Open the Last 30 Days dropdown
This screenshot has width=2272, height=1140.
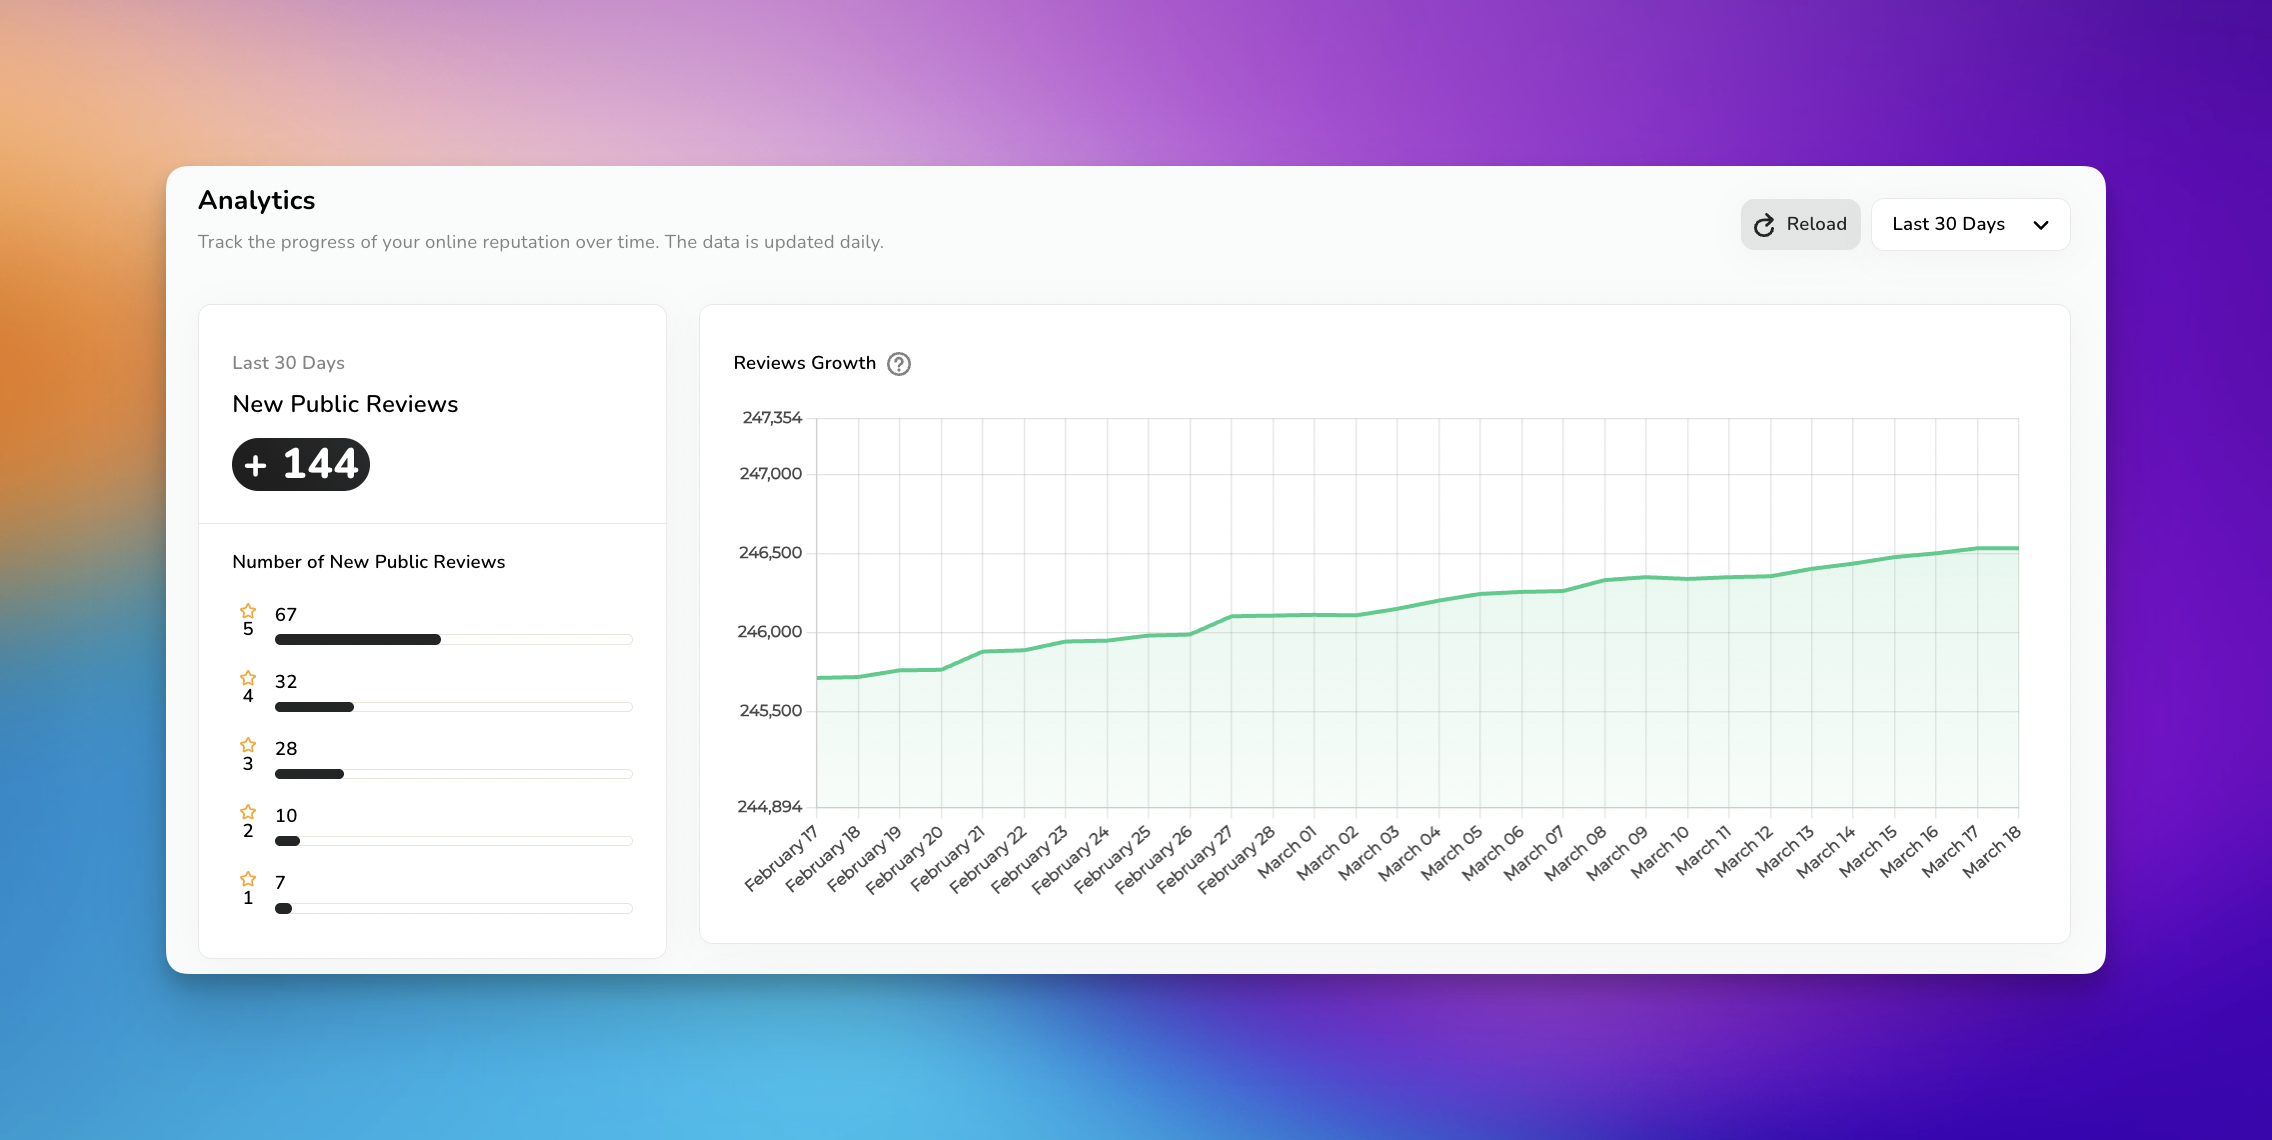(x=1968, y=225)
